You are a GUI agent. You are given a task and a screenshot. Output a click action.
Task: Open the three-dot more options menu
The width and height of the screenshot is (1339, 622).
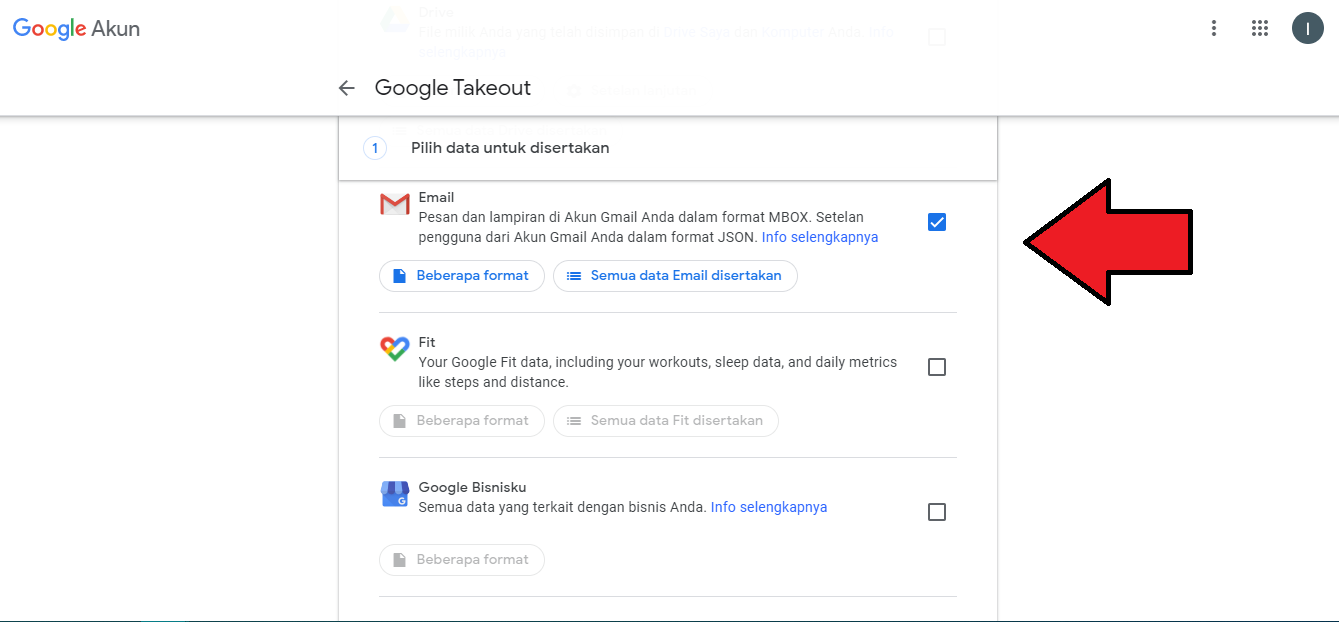coord(1213,28)
